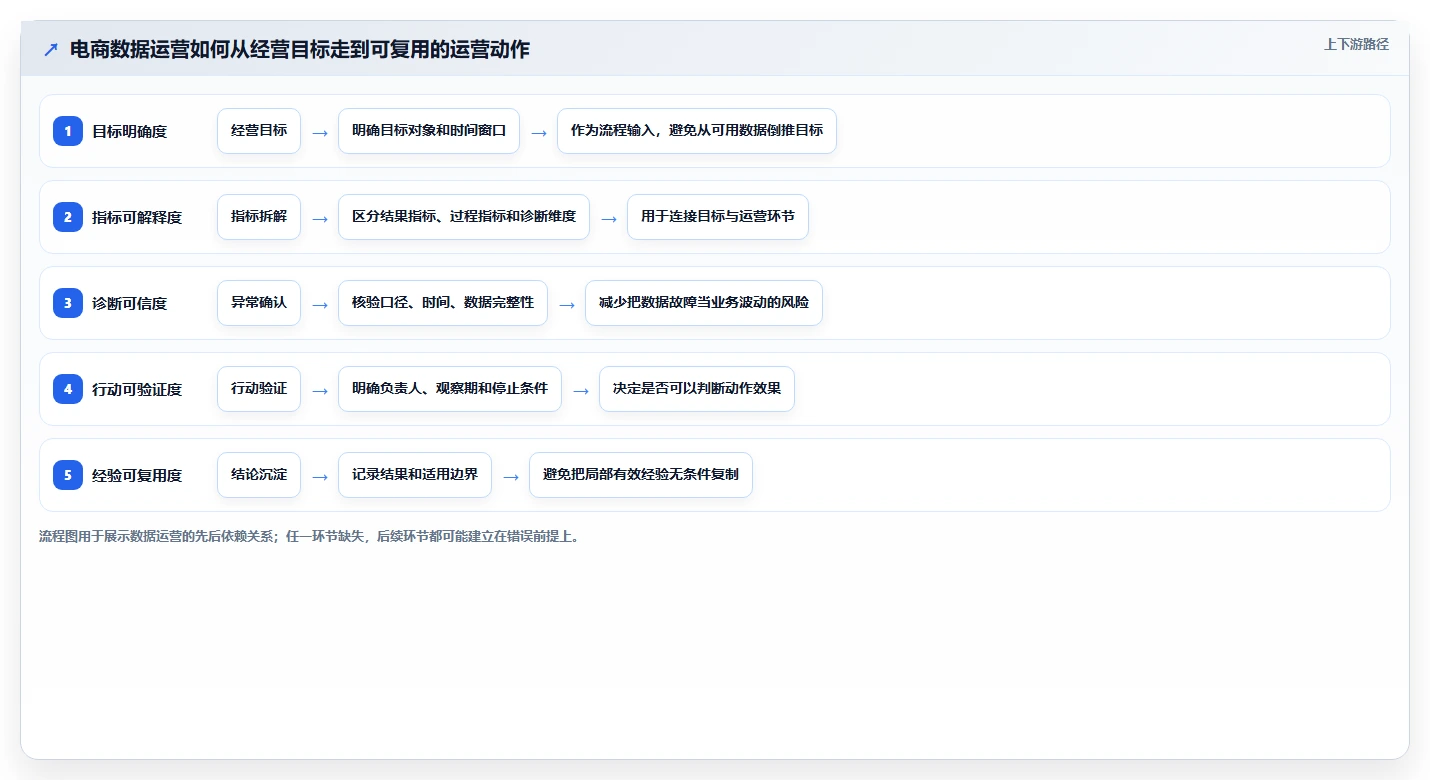Click the 明确目标对象和时间窗口 node
1430x780 pixels.
point(429,131)
